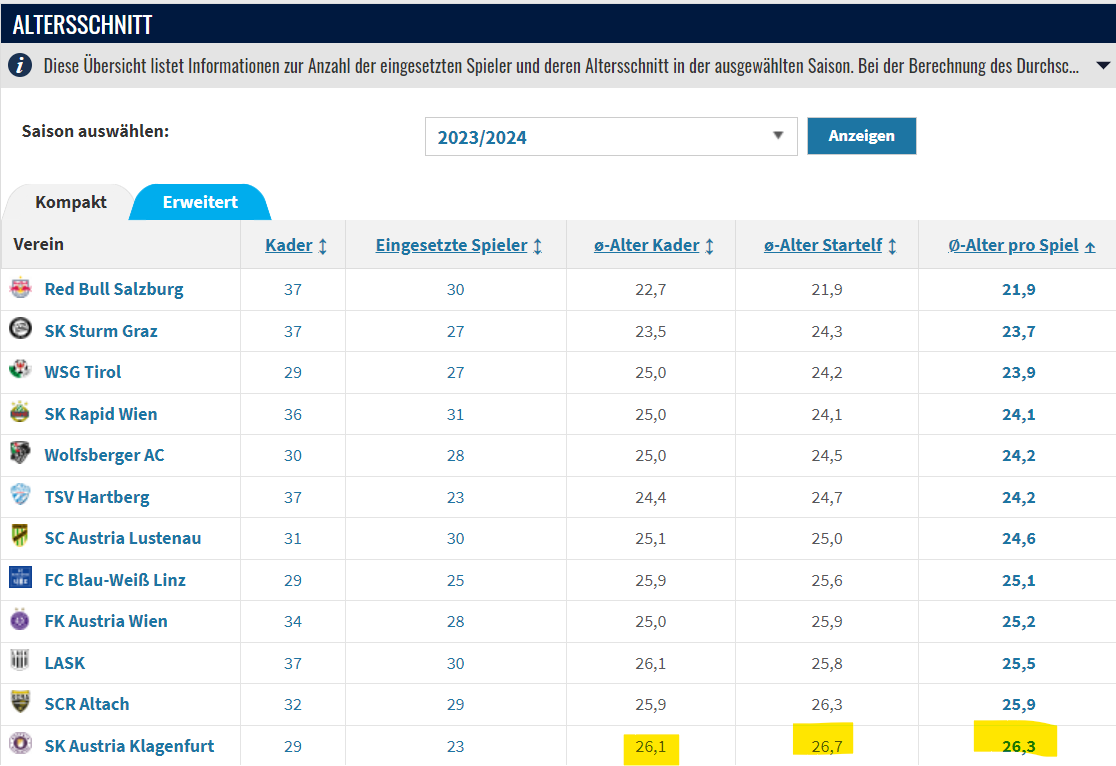Screen dimensions: 1116x766
Task: Click the info icon in description bar
Action: (x=20, y=66)
